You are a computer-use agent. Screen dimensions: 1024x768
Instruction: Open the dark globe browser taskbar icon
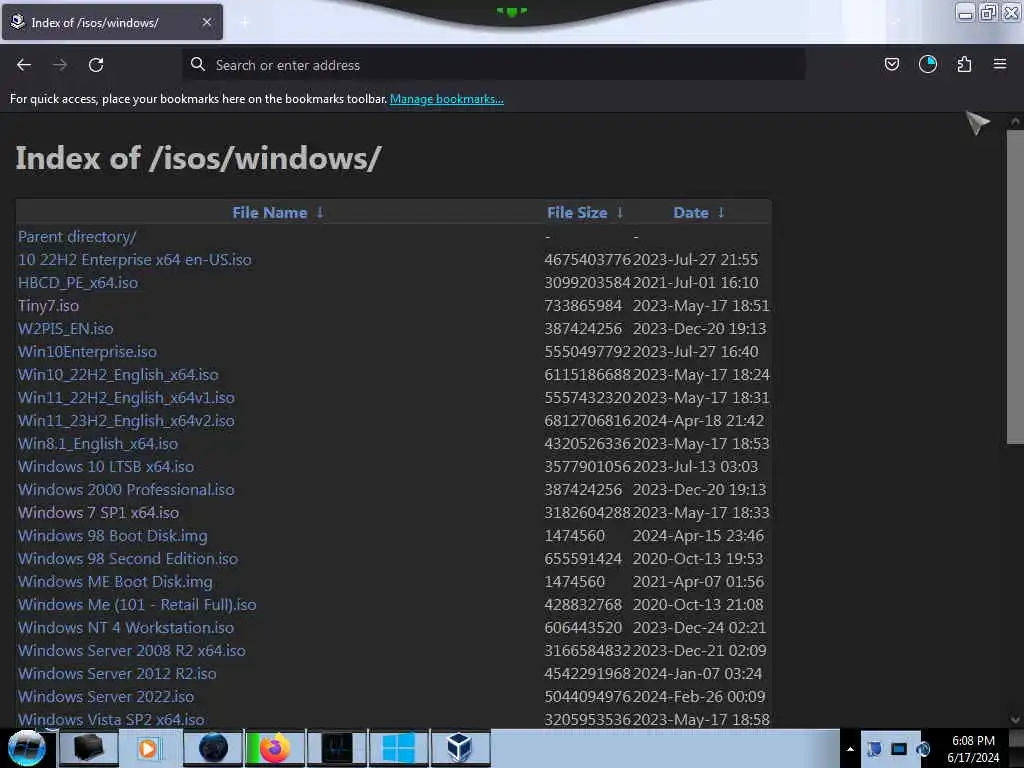(x=213, y=748)
